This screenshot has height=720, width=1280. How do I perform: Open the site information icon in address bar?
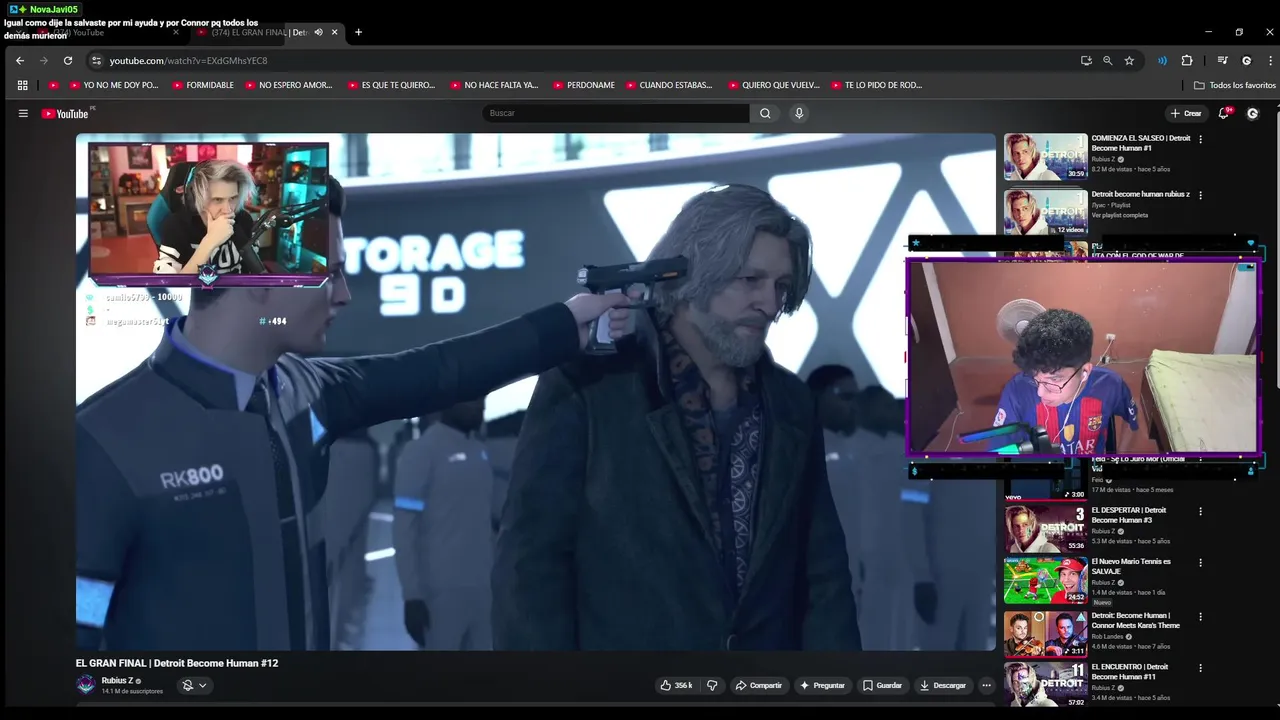(95, 60)
